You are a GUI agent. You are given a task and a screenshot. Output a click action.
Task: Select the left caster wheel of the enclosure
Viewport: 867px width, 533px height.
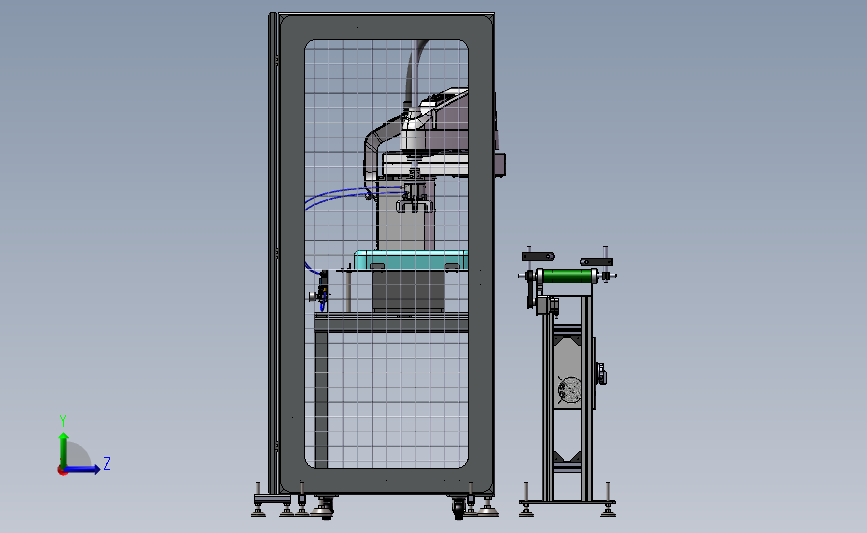pyautogui.click(x=325, y=506)
